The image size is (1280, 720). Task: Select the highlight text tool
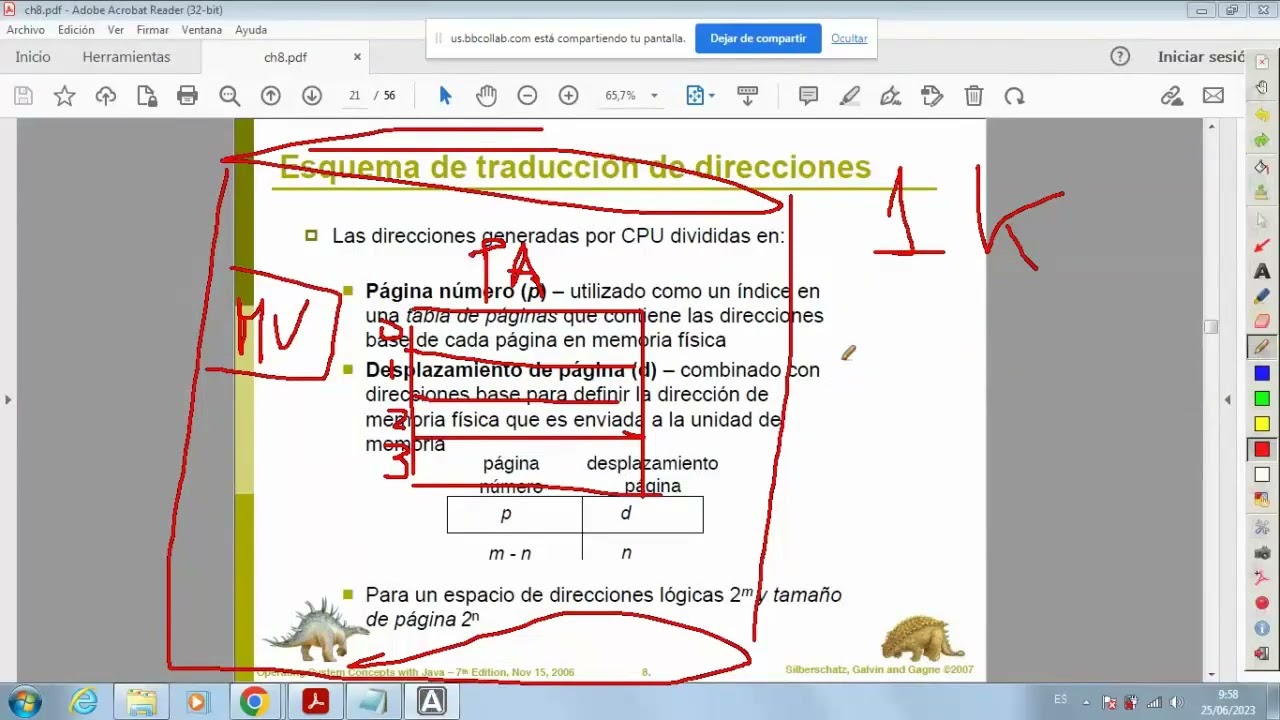850,96
